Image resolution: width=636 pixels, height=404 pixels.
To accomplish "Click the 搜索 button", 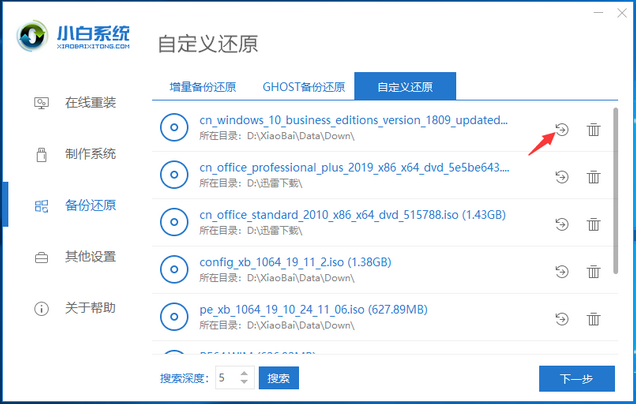I will 279,378.
